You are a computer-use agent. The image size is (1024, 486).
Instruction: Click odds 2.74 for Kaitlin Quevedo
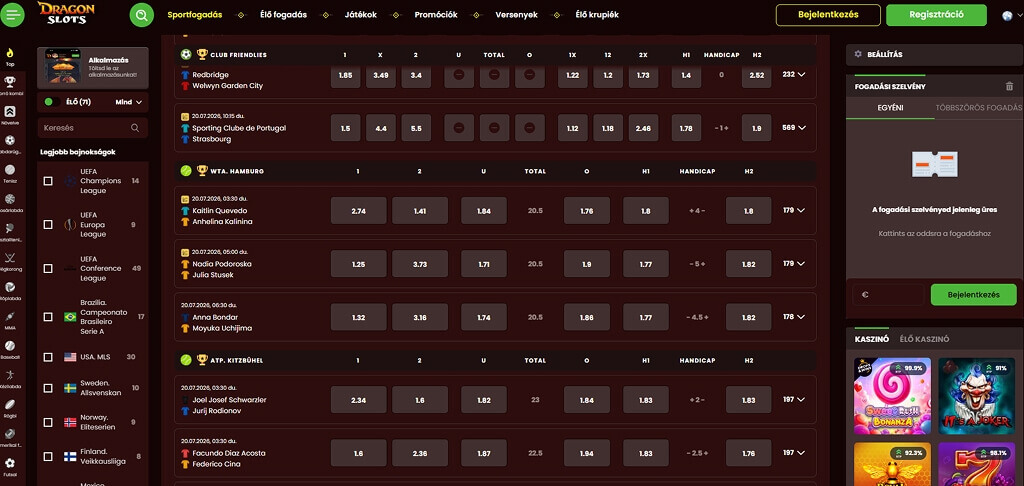point(359,210)
